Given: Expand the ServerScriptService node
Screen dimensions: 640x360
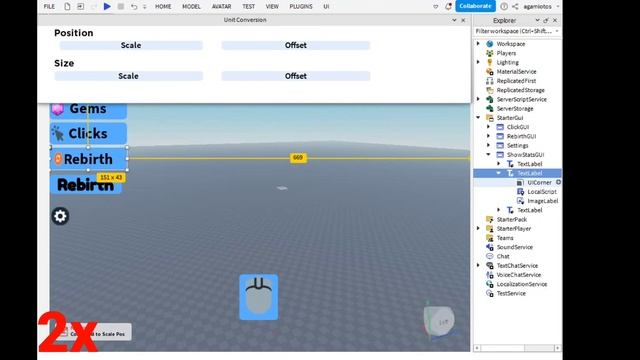Looking at the screenshot, I should [478, 99].
